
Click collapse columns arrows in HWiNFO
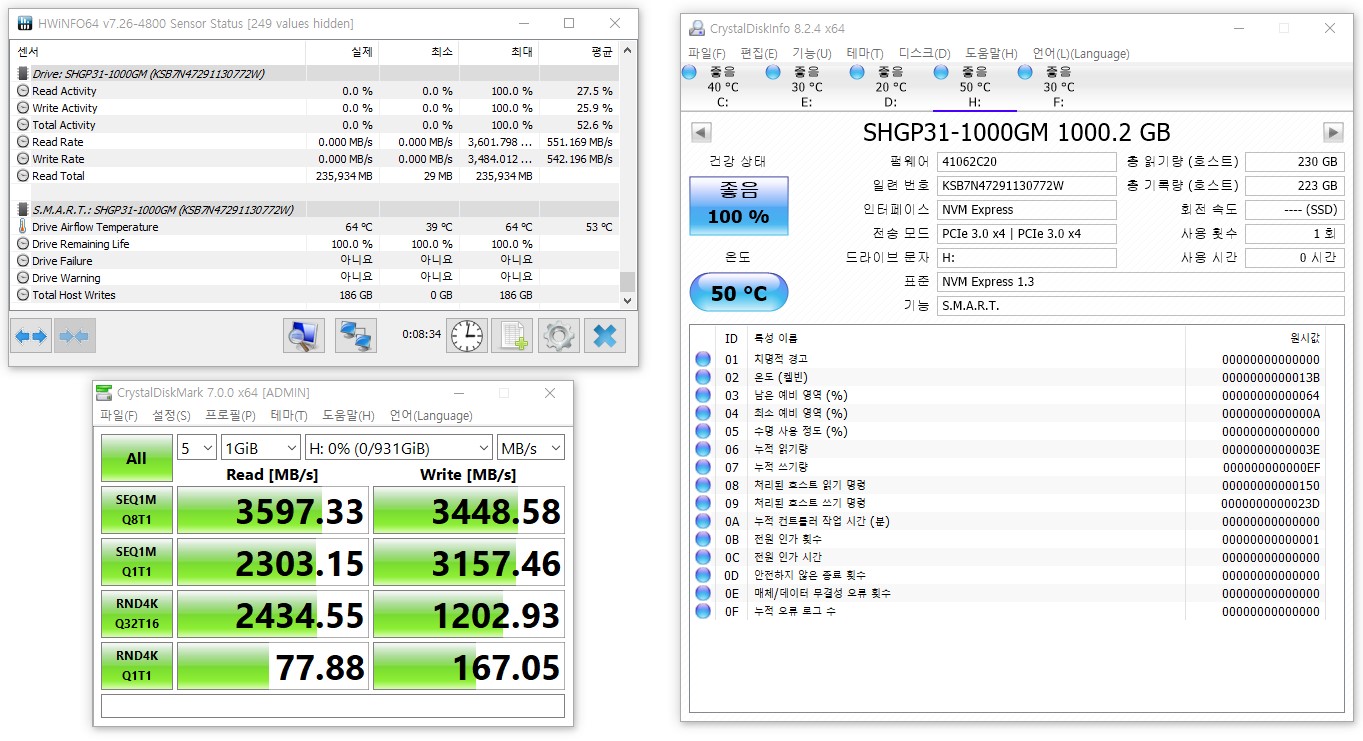click(x=73, y=336)
